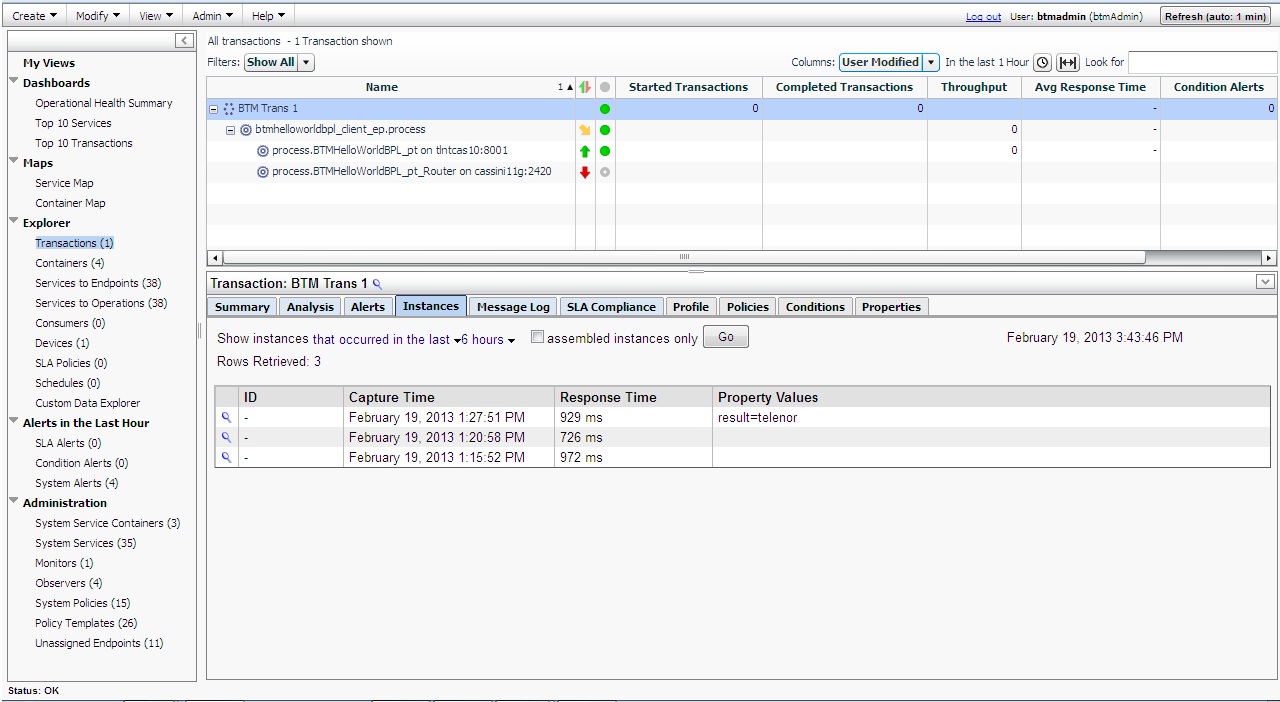Click the Go button
Image resolution: width=1280 pixels, height=702 pixels.
click(x=725, y=337)
